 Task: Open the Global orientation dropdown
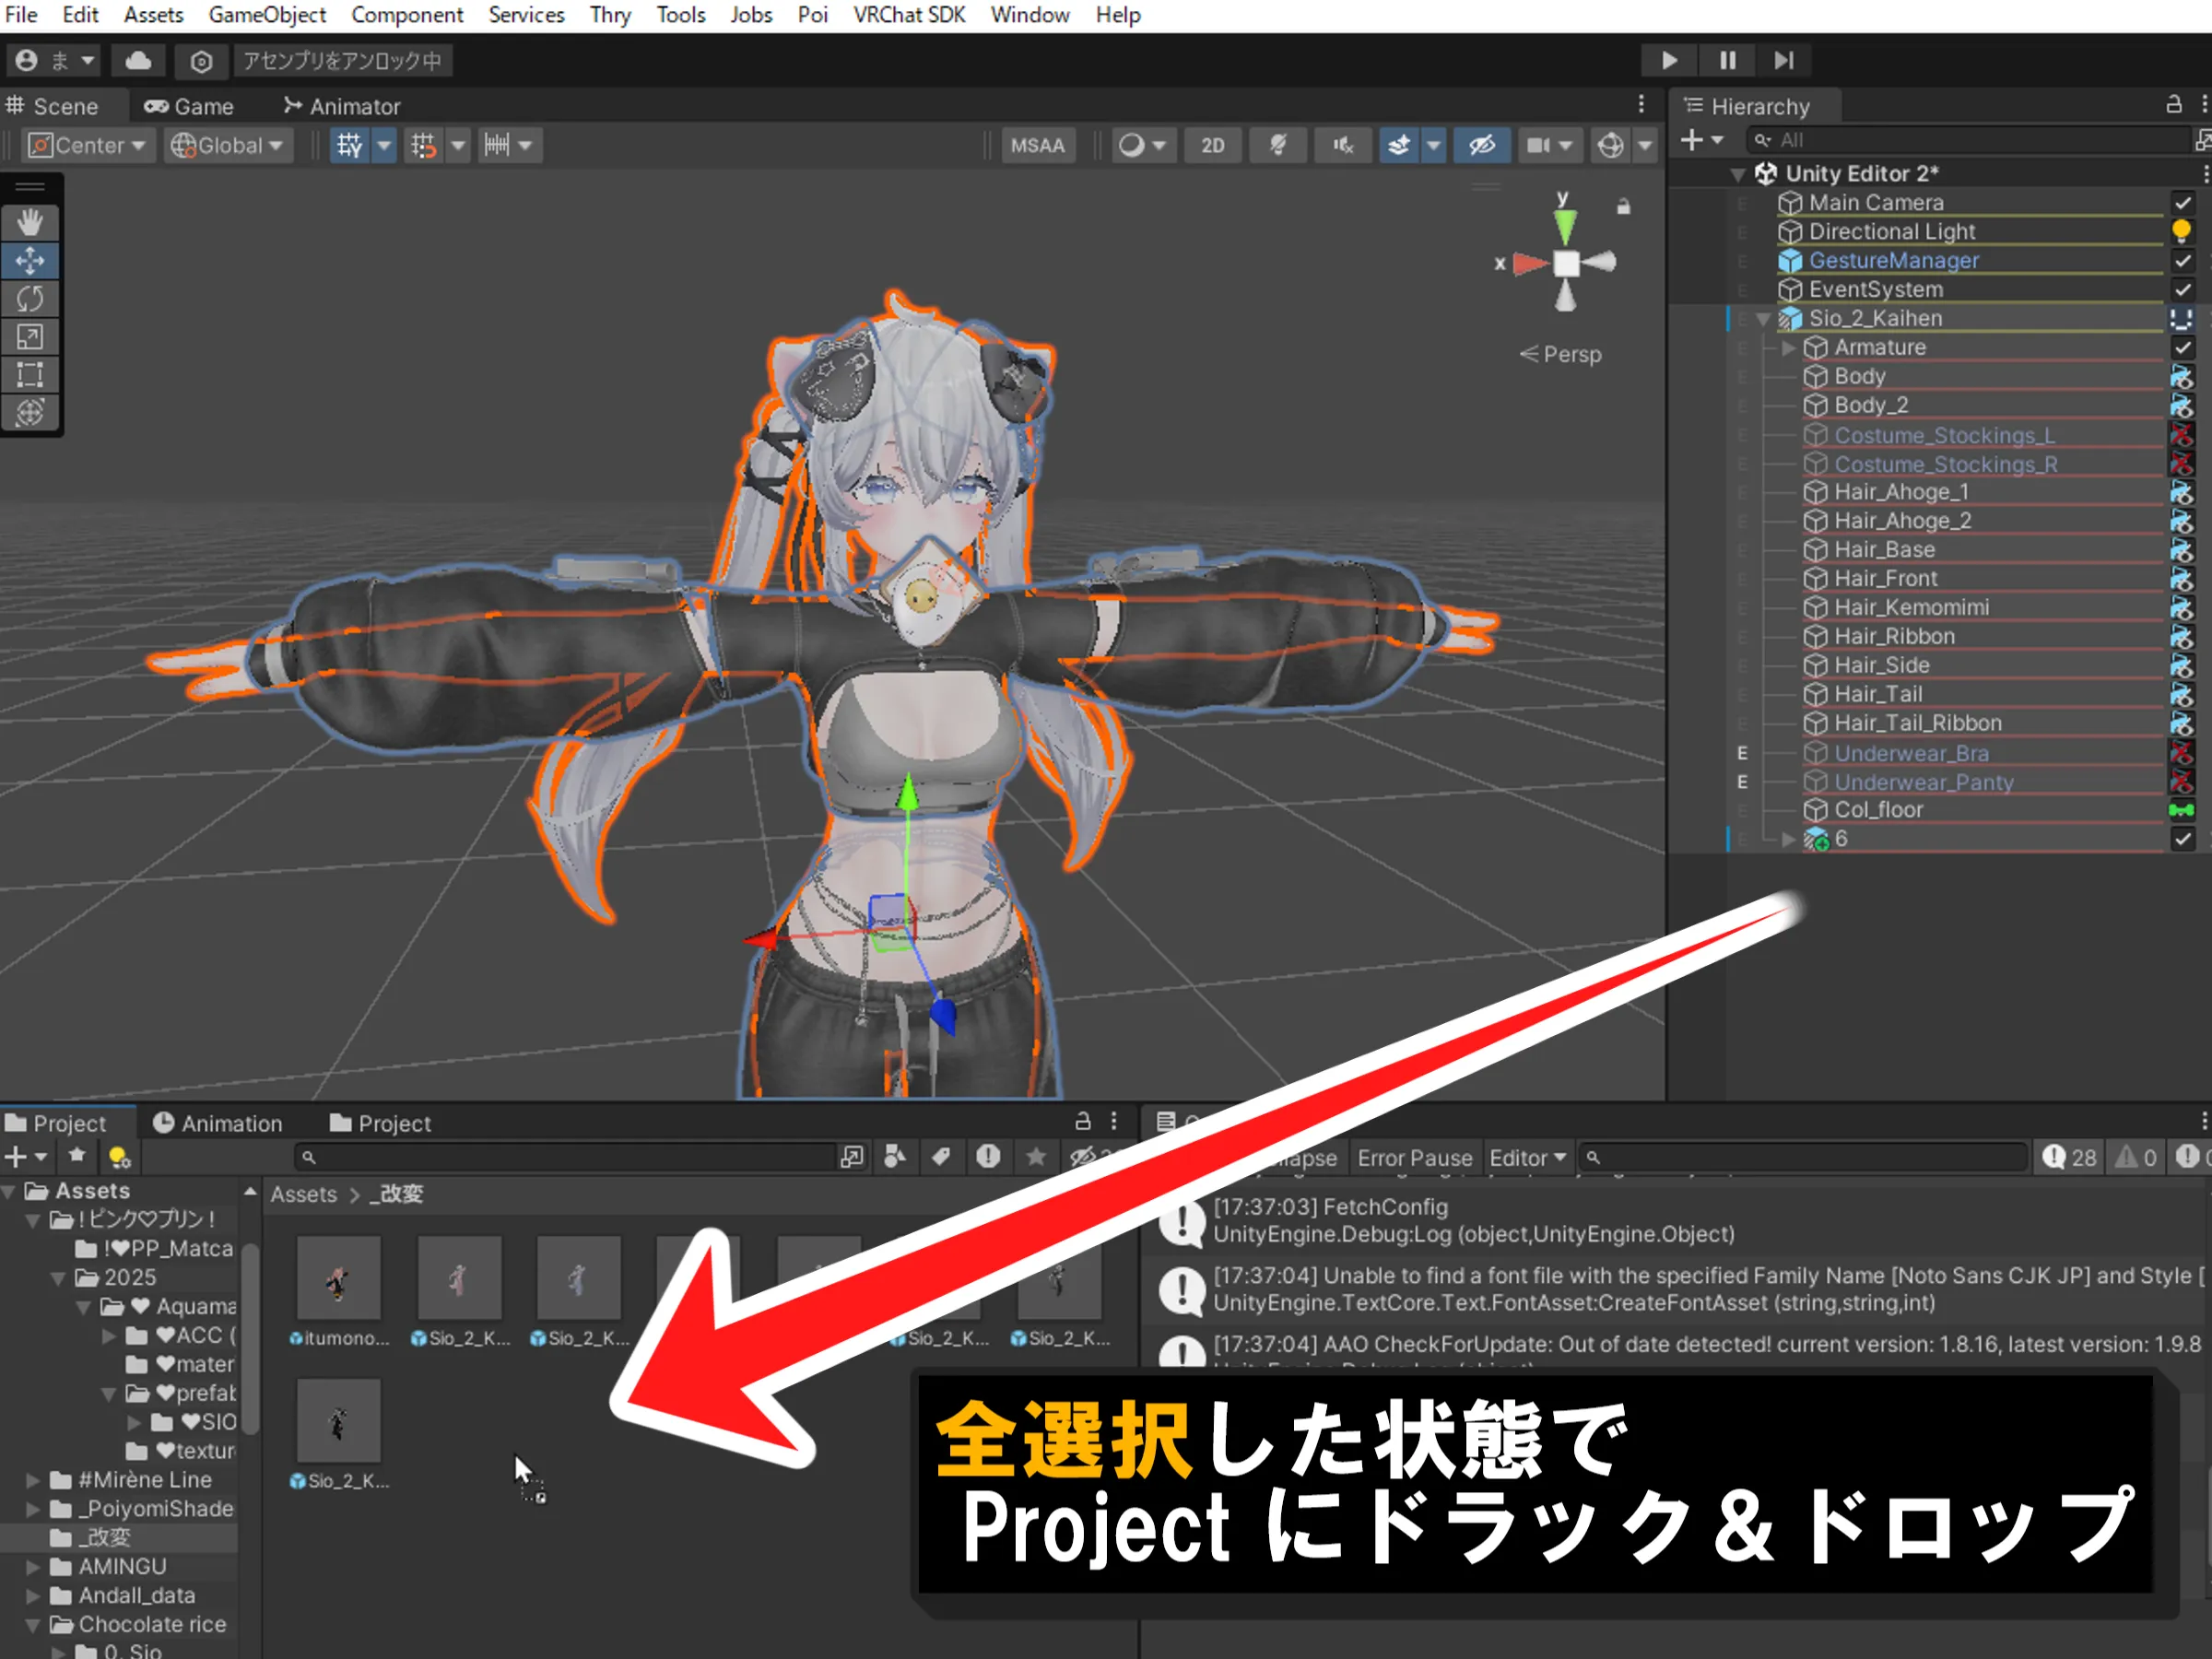click(228, 146)
